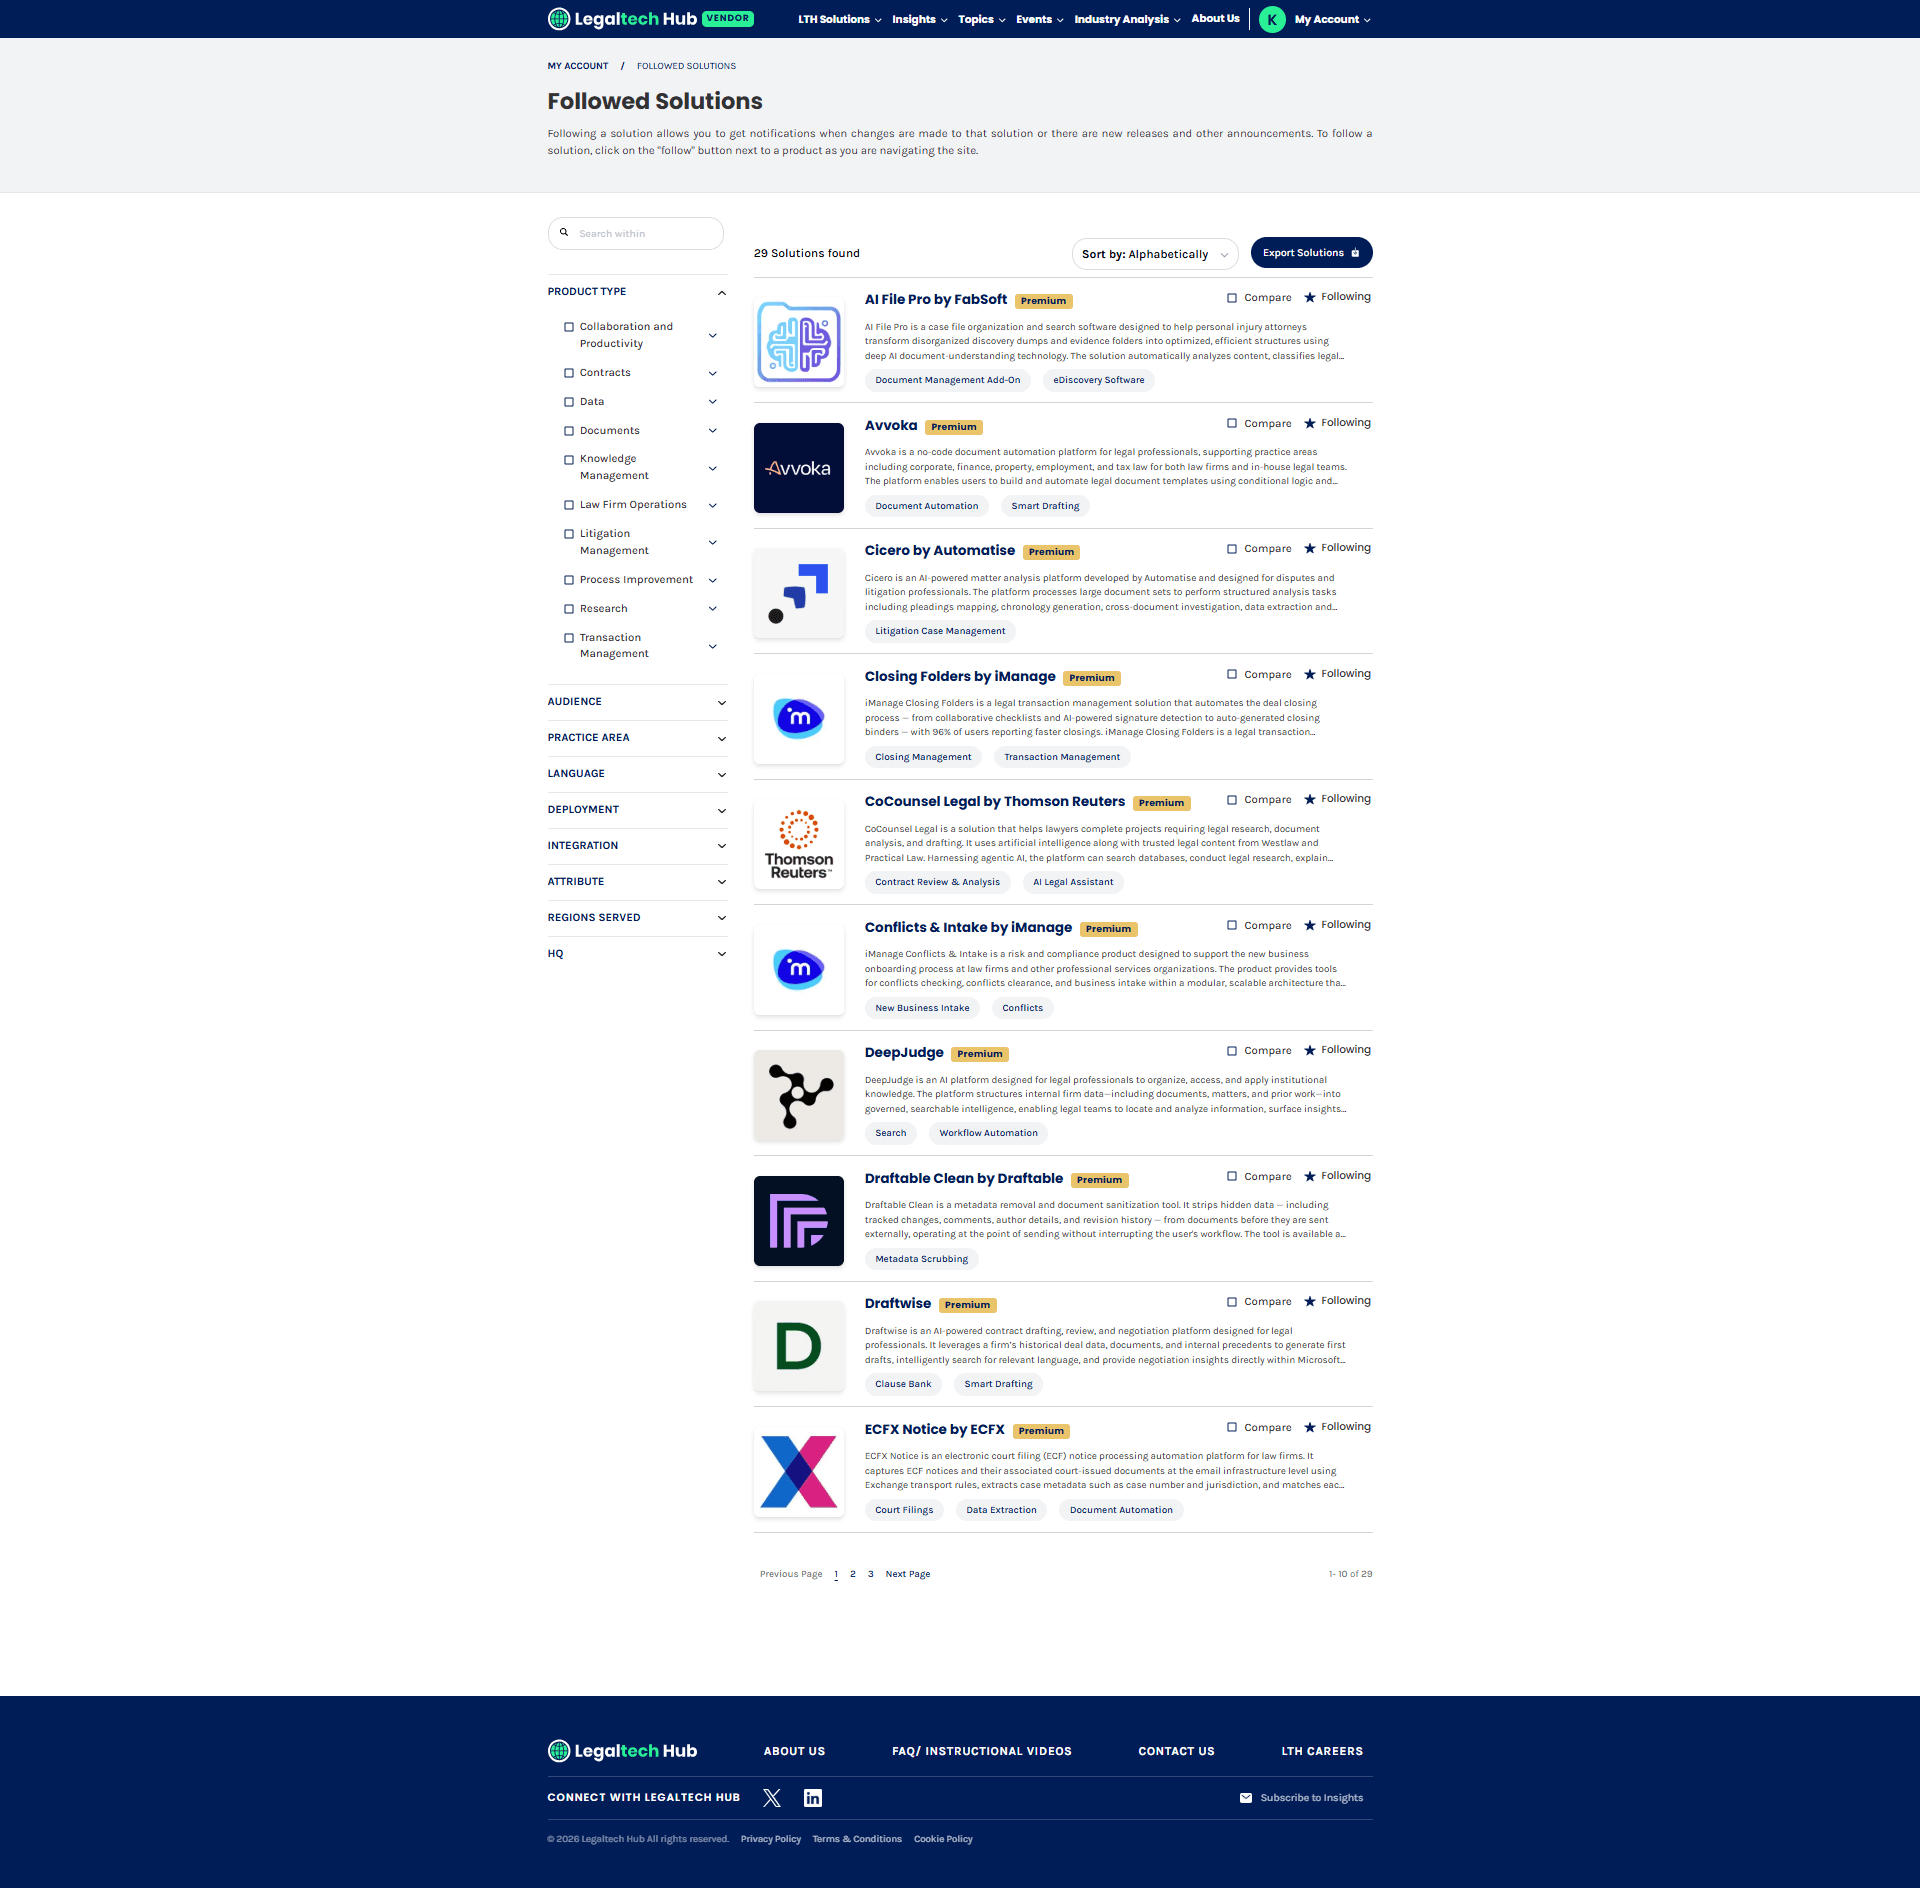Click the My Account breadcrumb link
Viewport: 1920px width, 1889px height.
(577, 66)
